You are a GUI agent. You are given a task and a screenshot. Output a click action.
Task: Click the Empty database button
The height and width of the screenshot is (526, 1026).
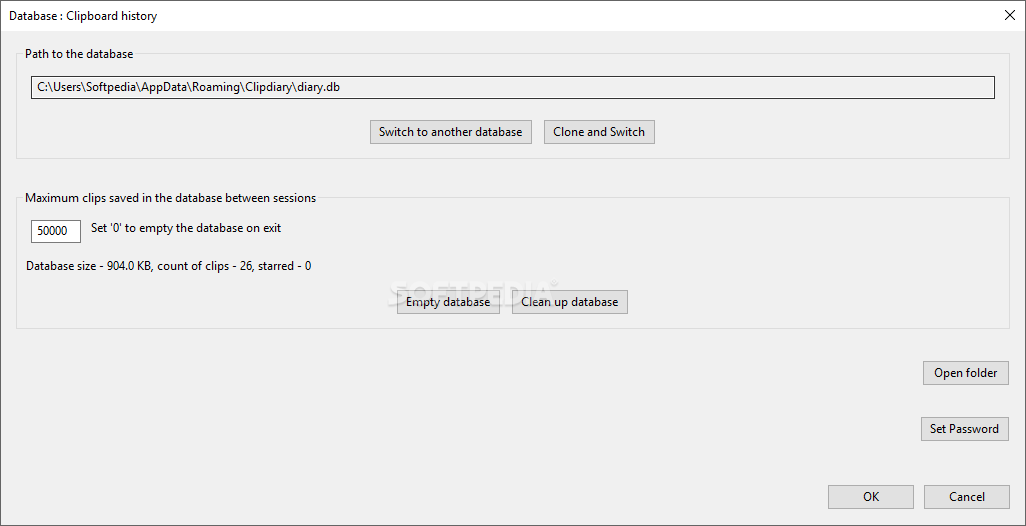click(448, 302)
